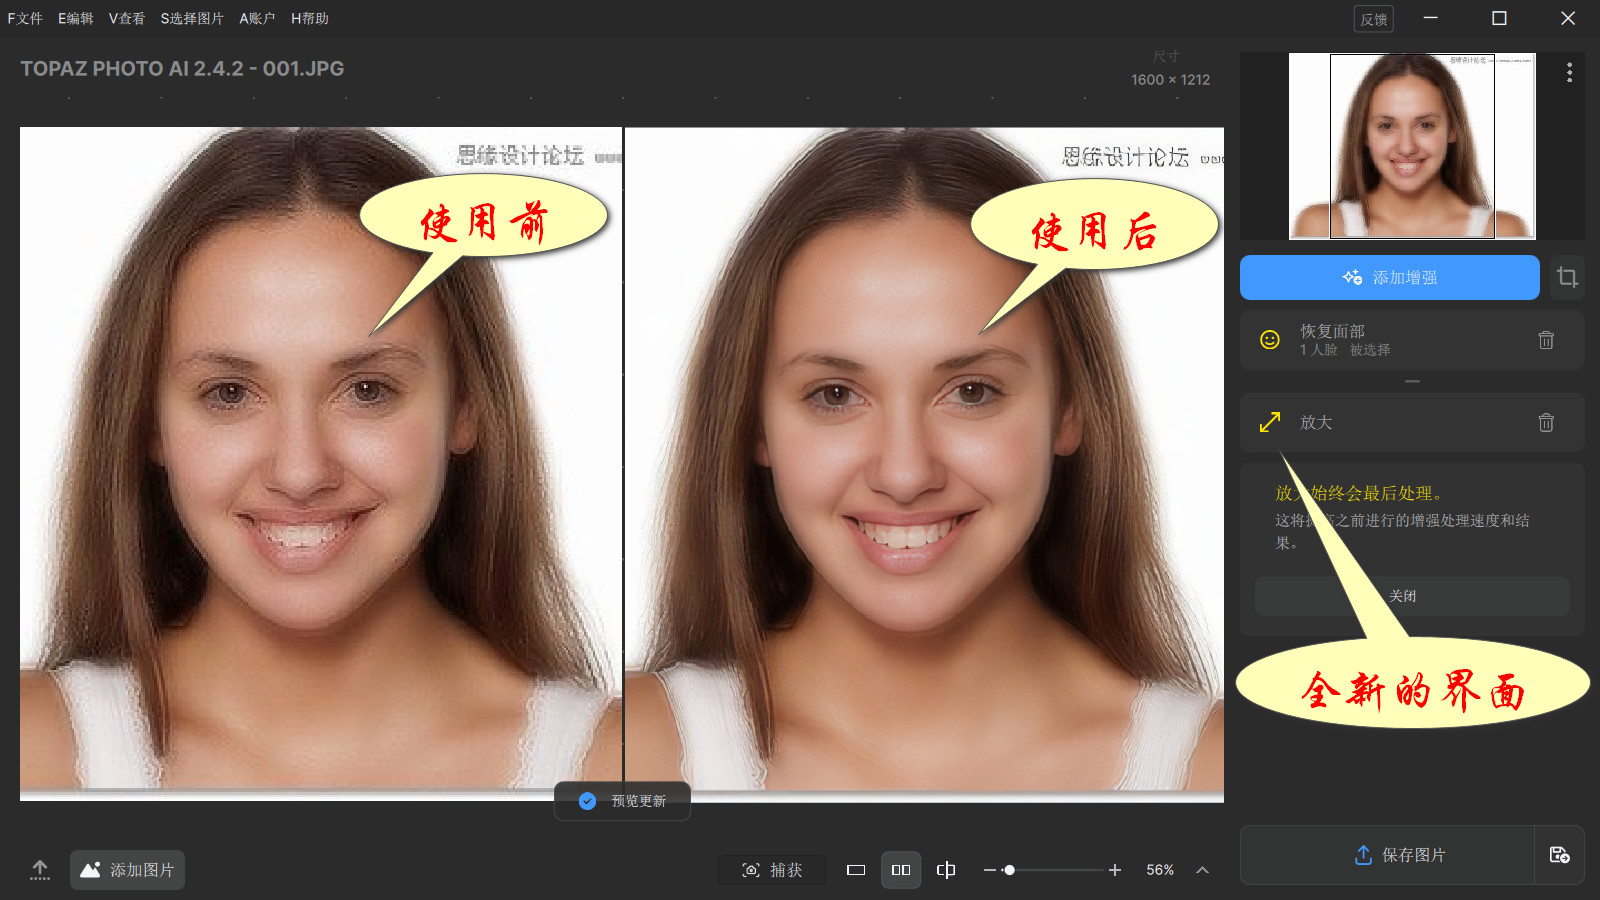
Task: Click the 1600 × 1212 size value
Action: [1171, 80]
